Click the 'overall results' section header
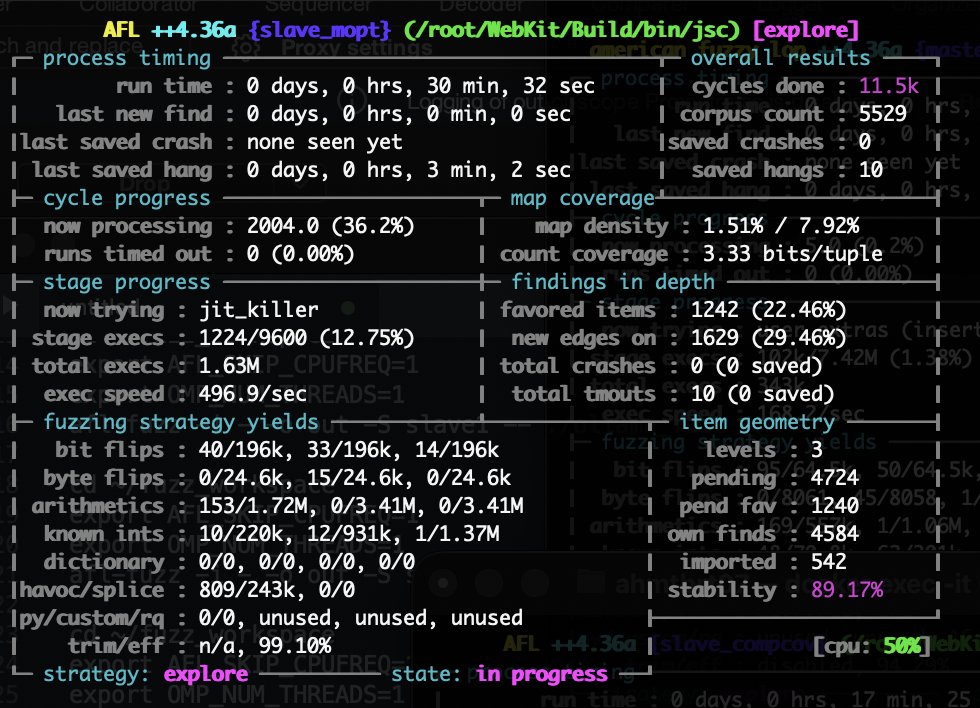980x708 pixels. point(780,57)
